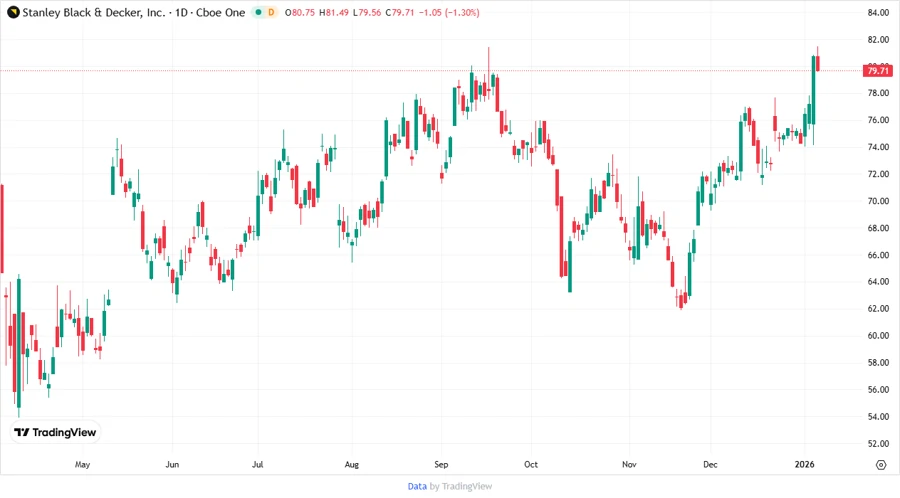900x498 pixels.
Task: Click the Nov label on time axis
Action: [x=629, y=465]
